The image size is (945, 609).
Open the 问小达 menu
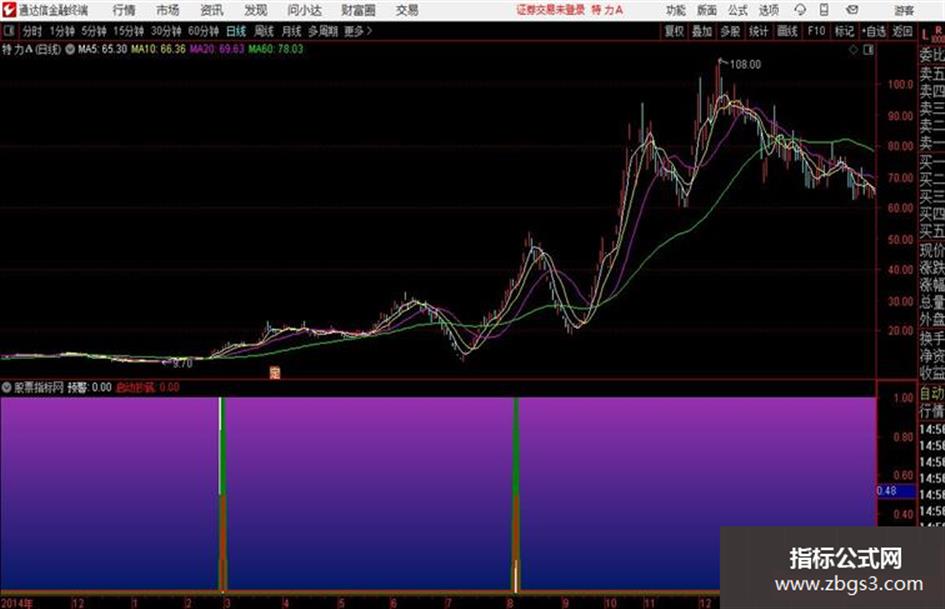point(304,10)
